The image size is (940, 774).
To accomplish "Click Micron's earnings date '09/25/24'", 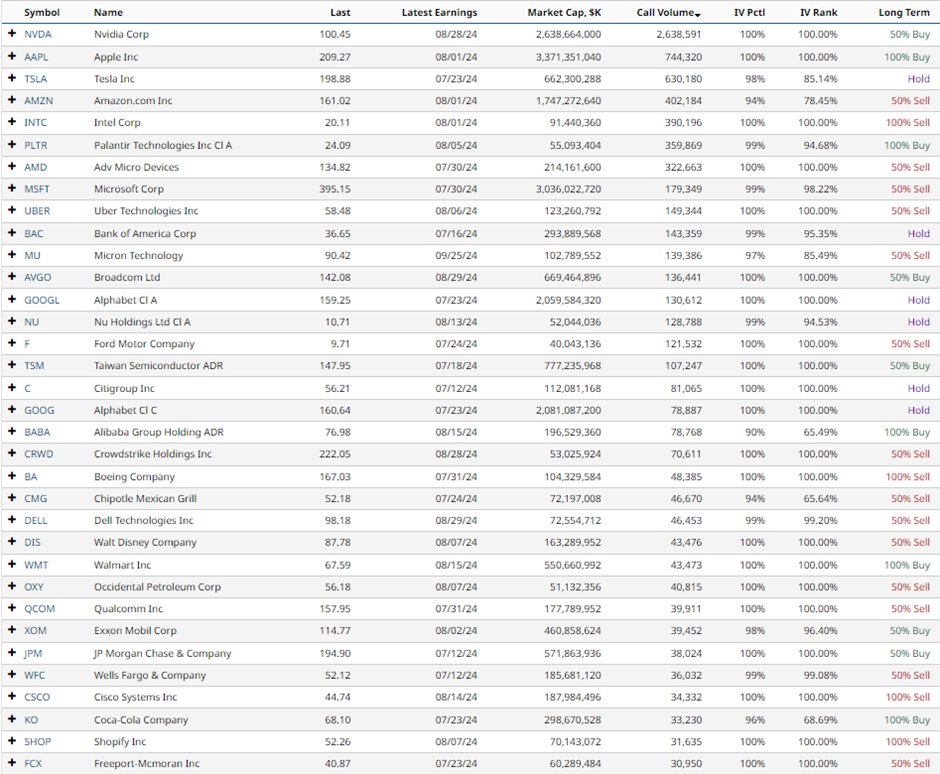I will point(456,255).
